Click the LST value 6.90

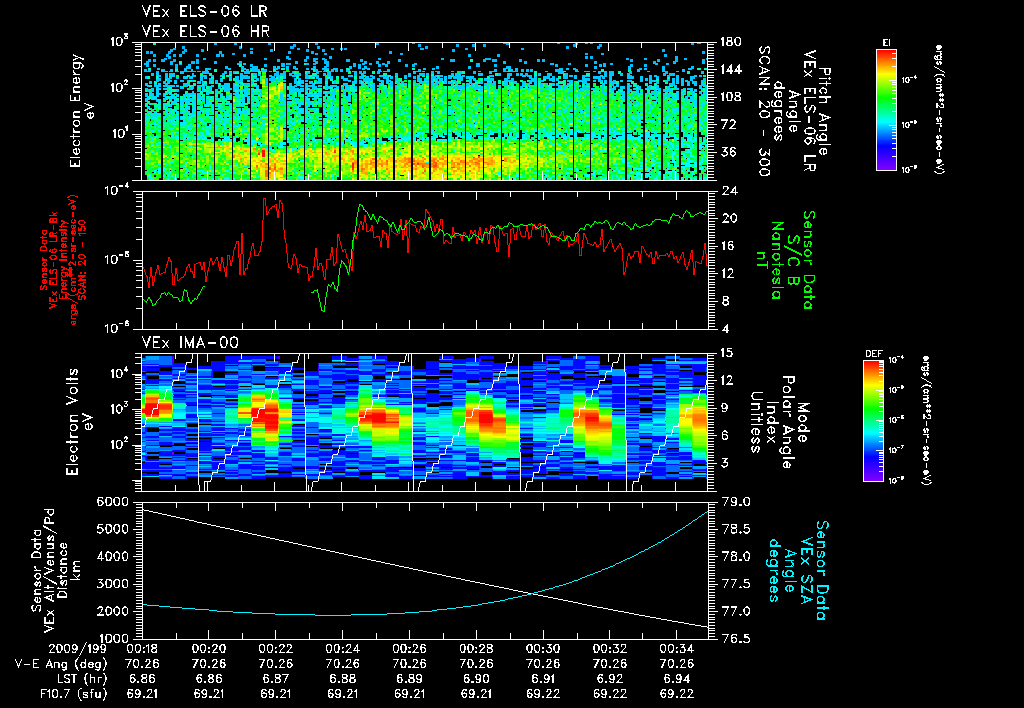(x=475, y=679)
